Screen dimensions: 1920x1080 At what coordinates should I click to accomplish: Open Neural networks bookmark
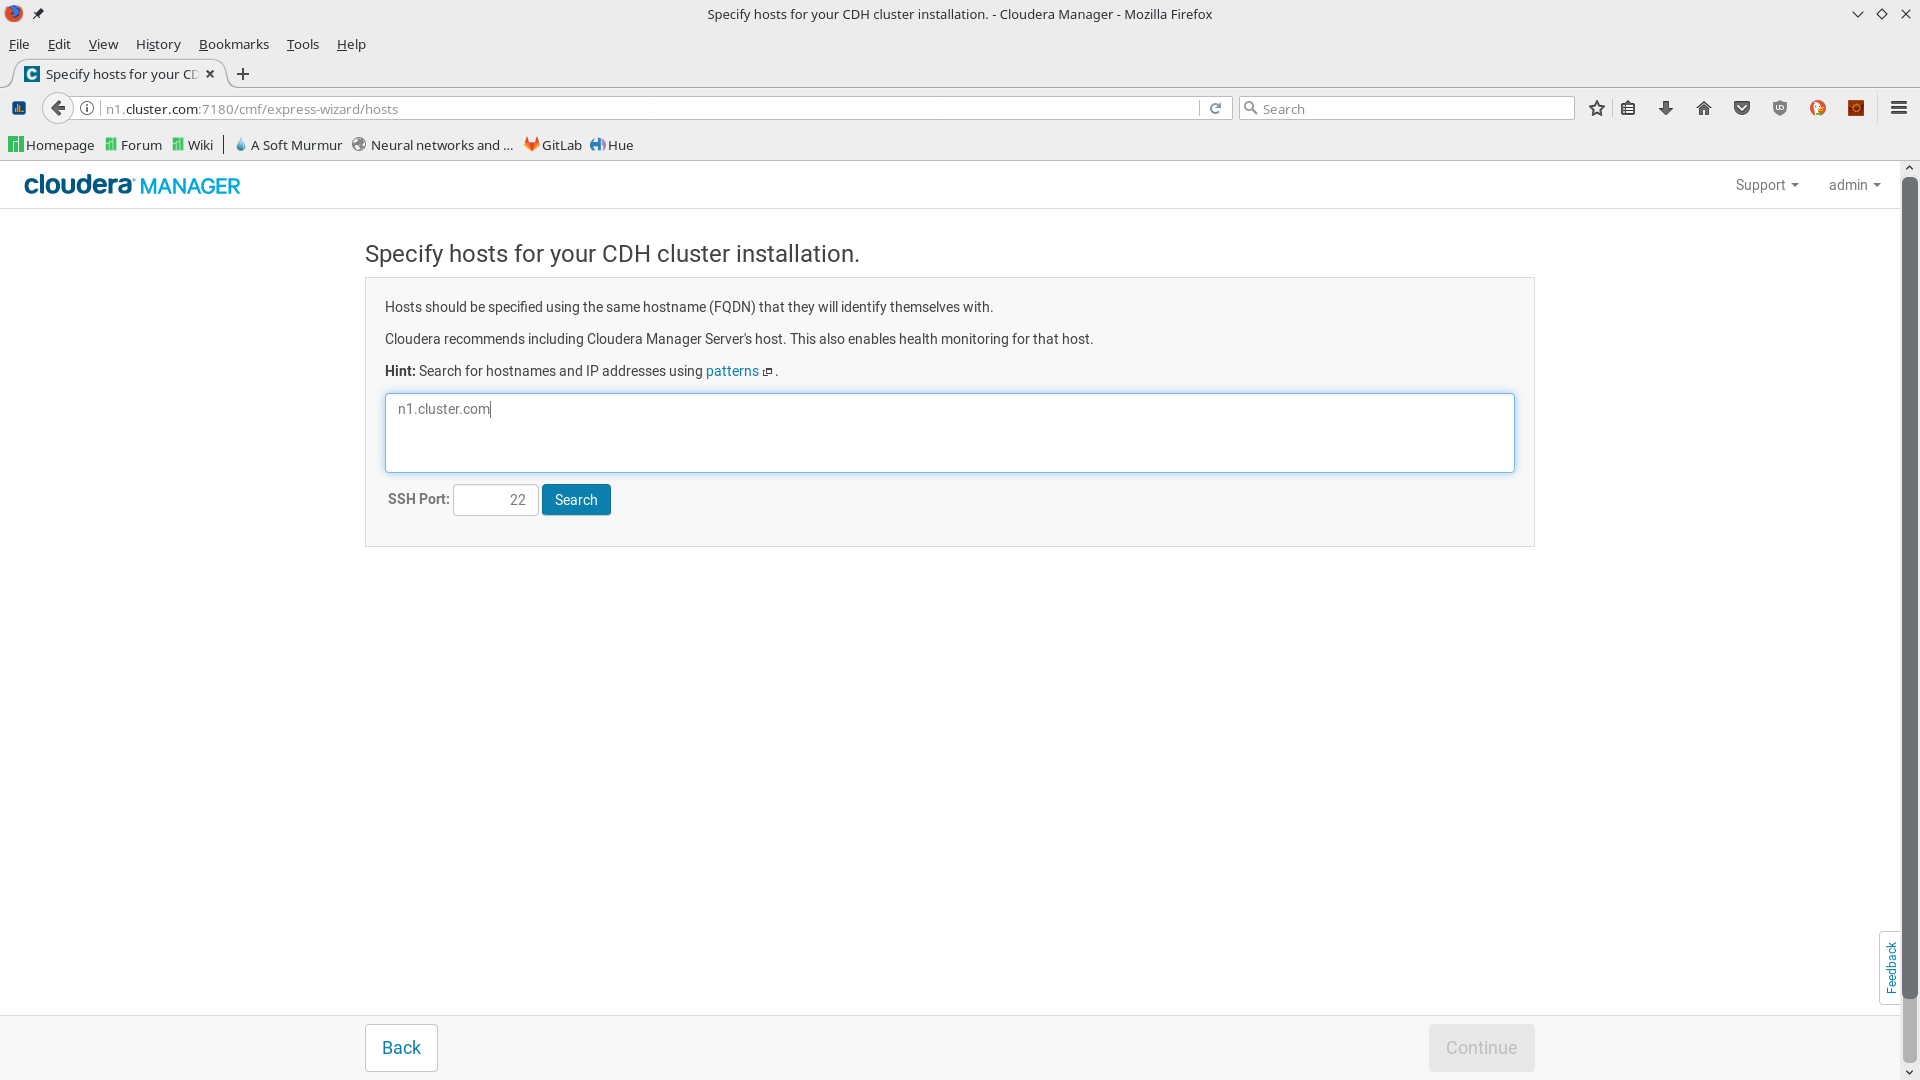pos(432,145)
